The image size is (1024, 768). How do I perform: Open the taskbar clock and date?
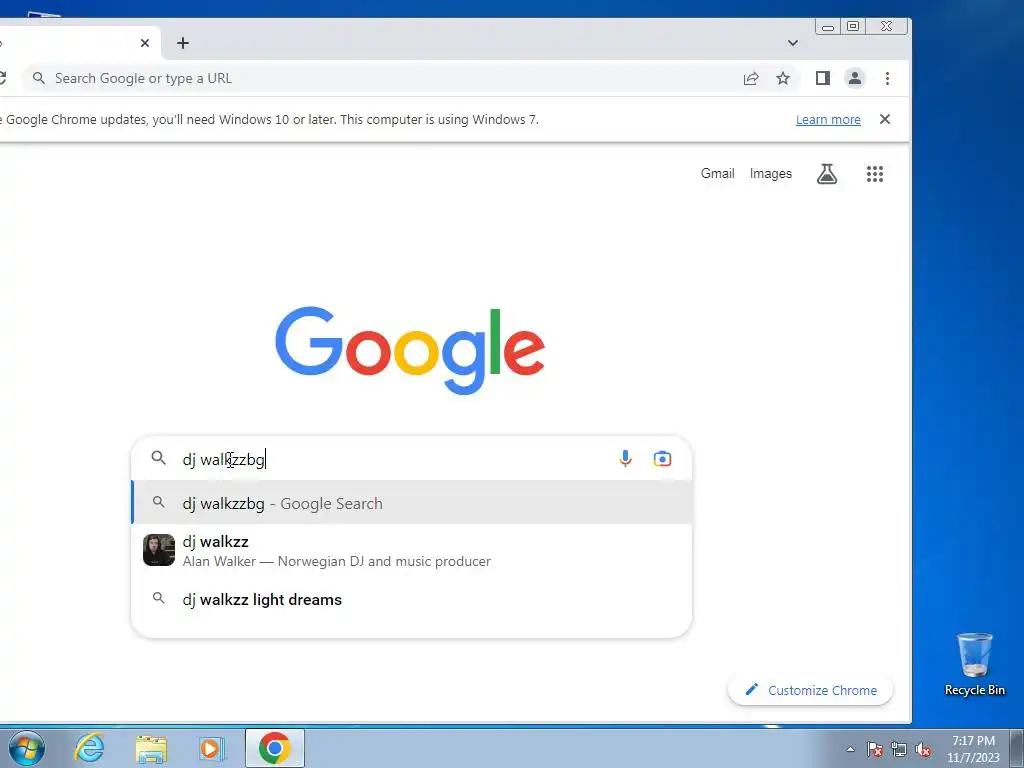point(973,749)
